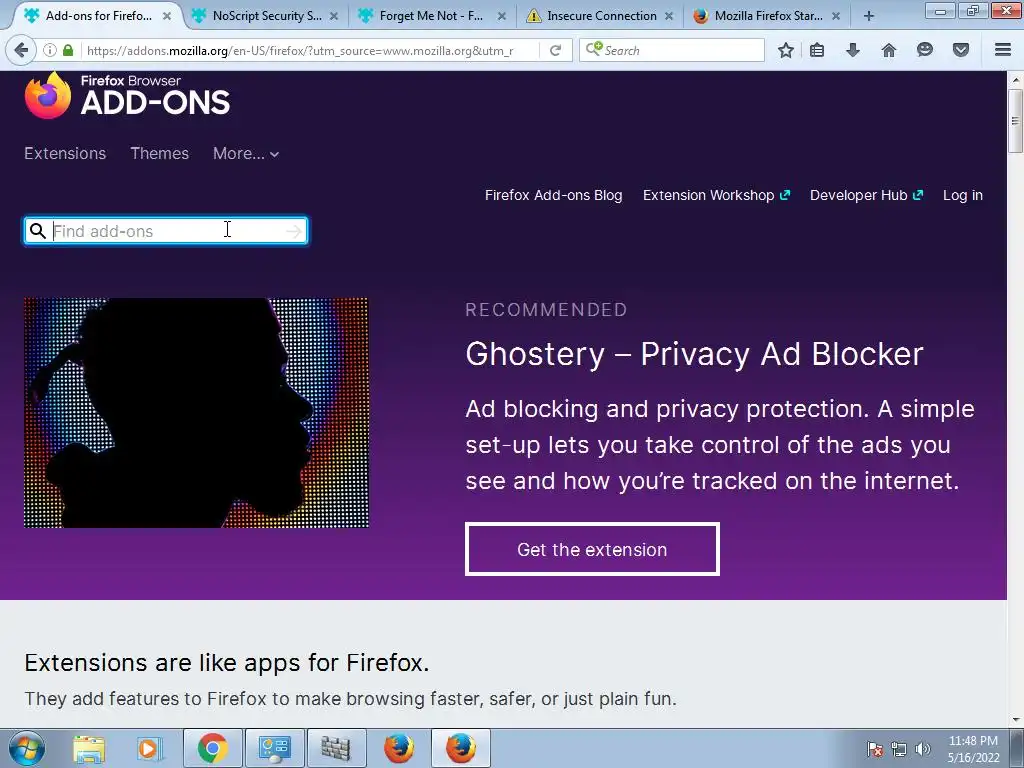
Task: Open Firefox Add-ons Blog link
Action: (x=553, y=195)
